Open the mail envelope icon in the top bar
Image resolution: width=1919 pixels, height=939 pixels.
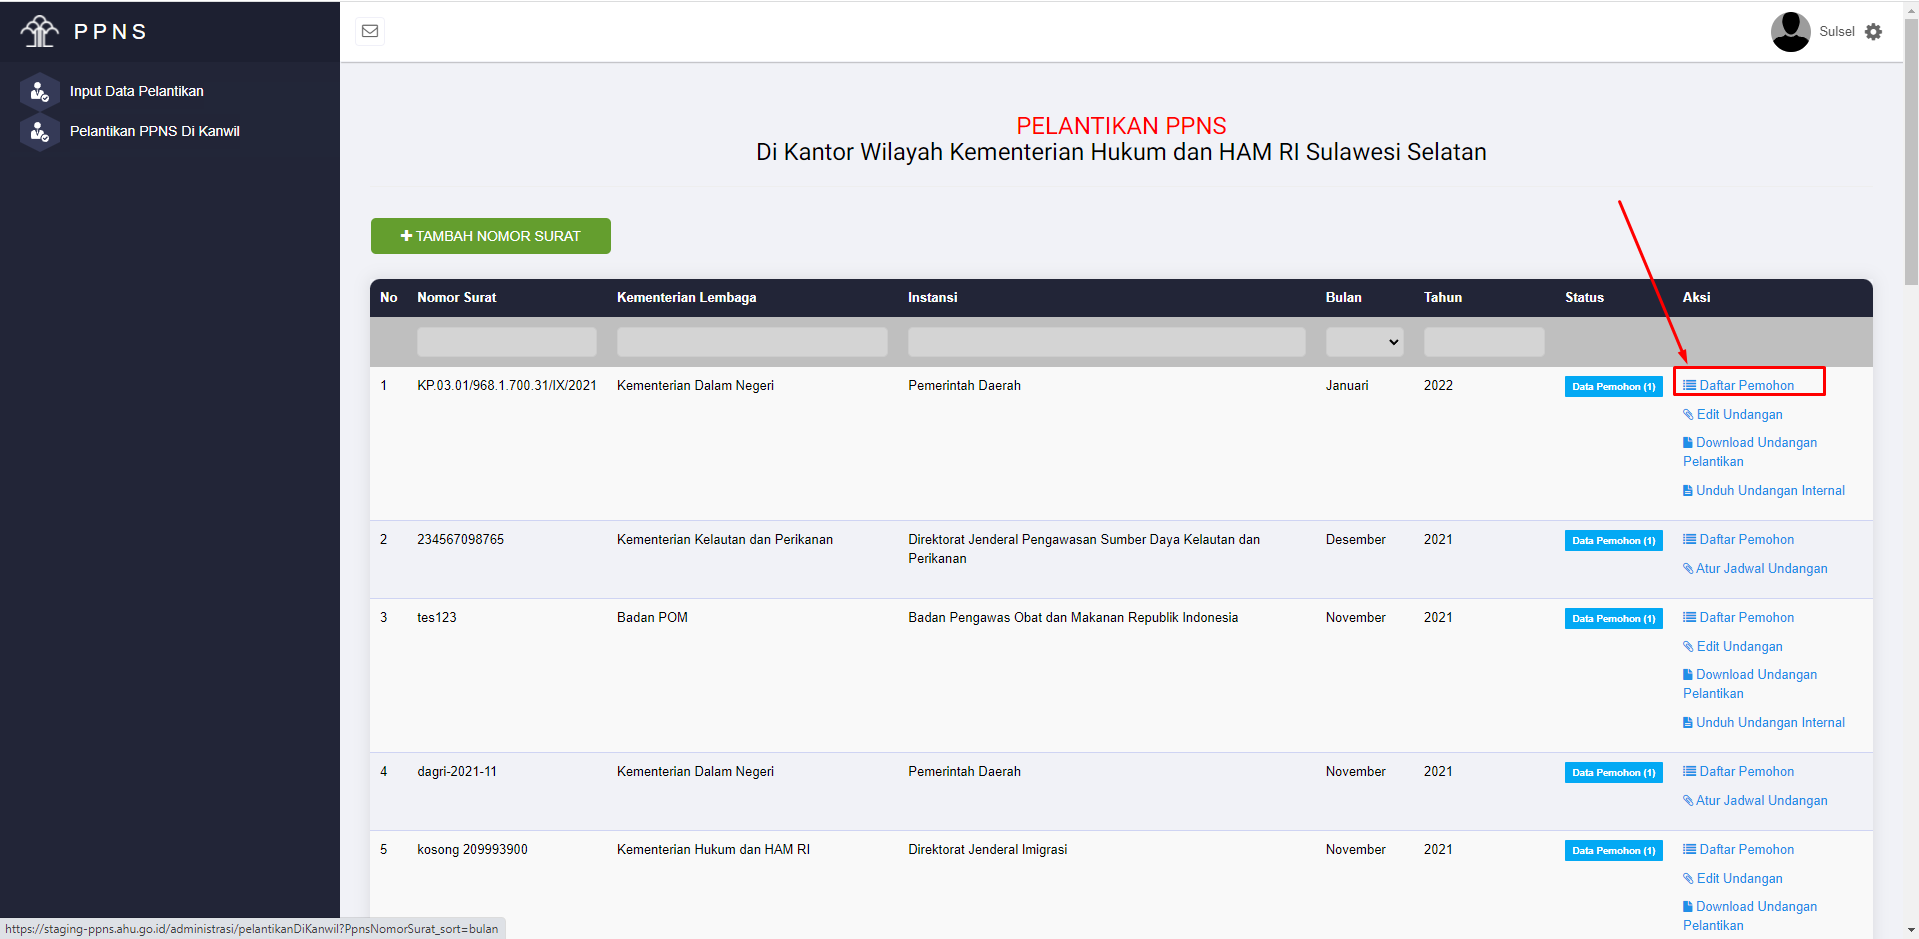[370, 31]
